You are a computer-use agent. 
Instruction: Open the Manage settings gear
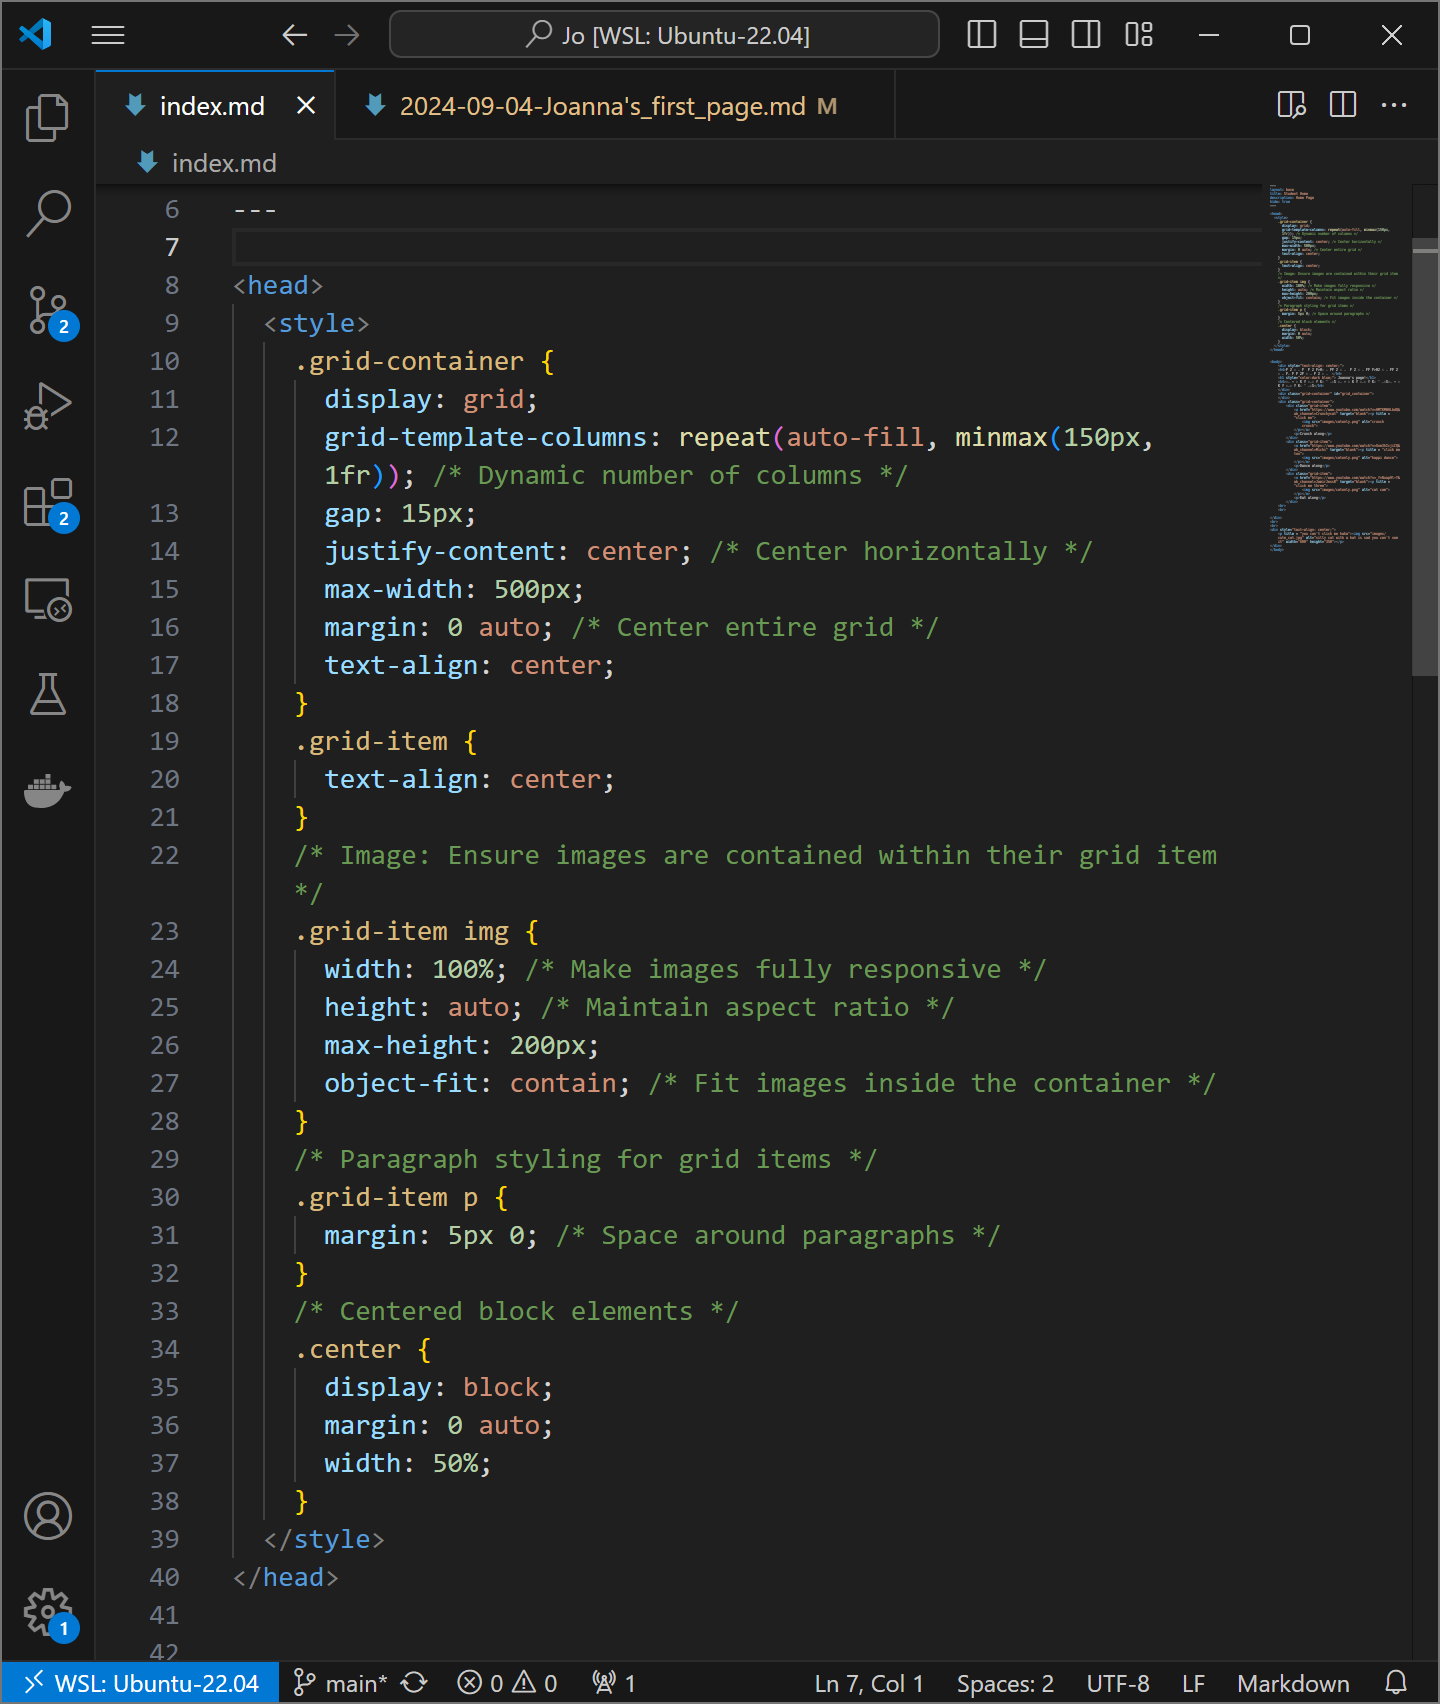[x=47, y=1612]
